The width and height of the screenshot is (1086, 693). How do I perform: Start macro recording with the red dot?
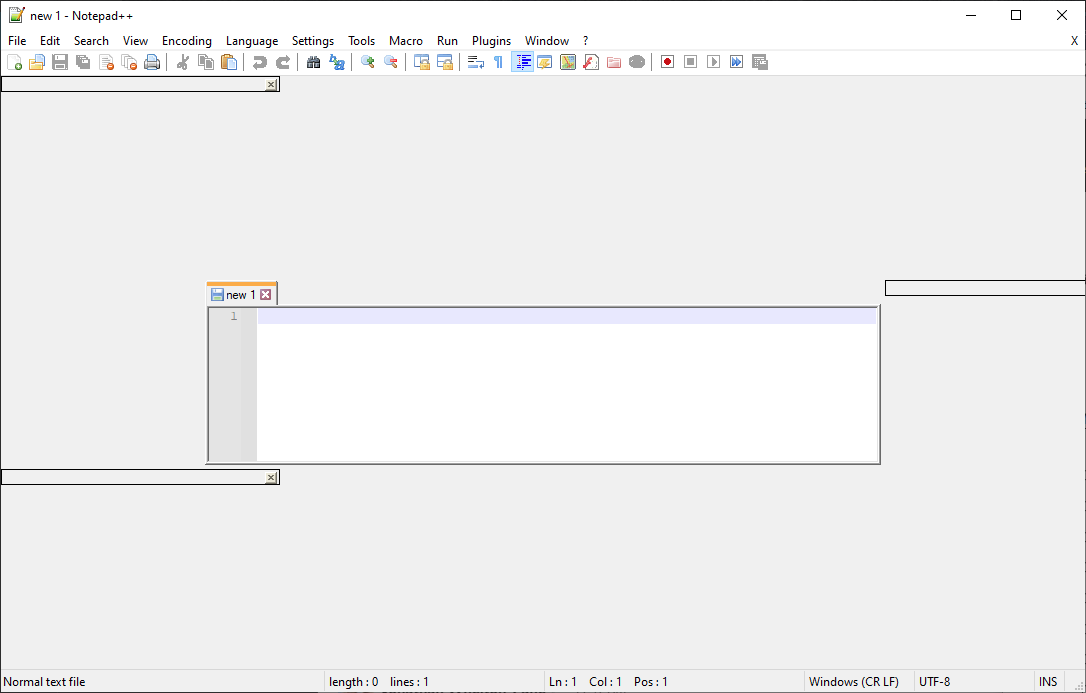tap(668, 62)
